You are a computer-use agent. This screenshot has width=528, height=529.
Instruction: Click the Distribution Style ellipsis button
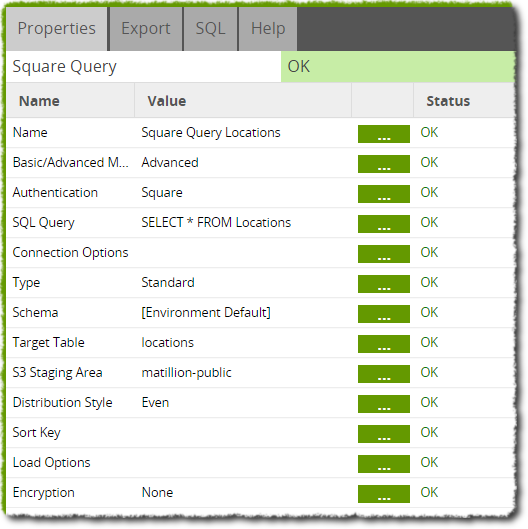point(384,404)
